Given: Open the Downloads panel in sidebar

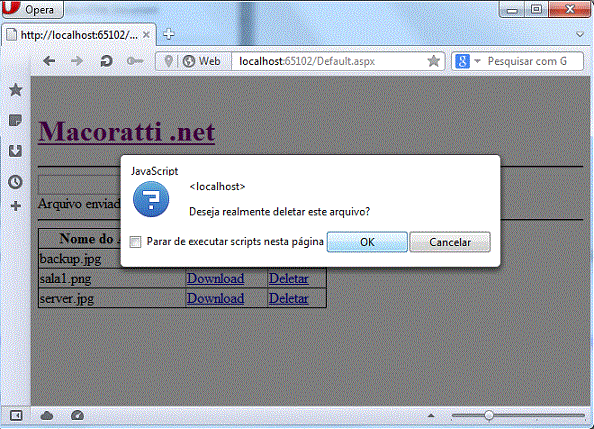Looking at the screenshot, I should point(16,151).
